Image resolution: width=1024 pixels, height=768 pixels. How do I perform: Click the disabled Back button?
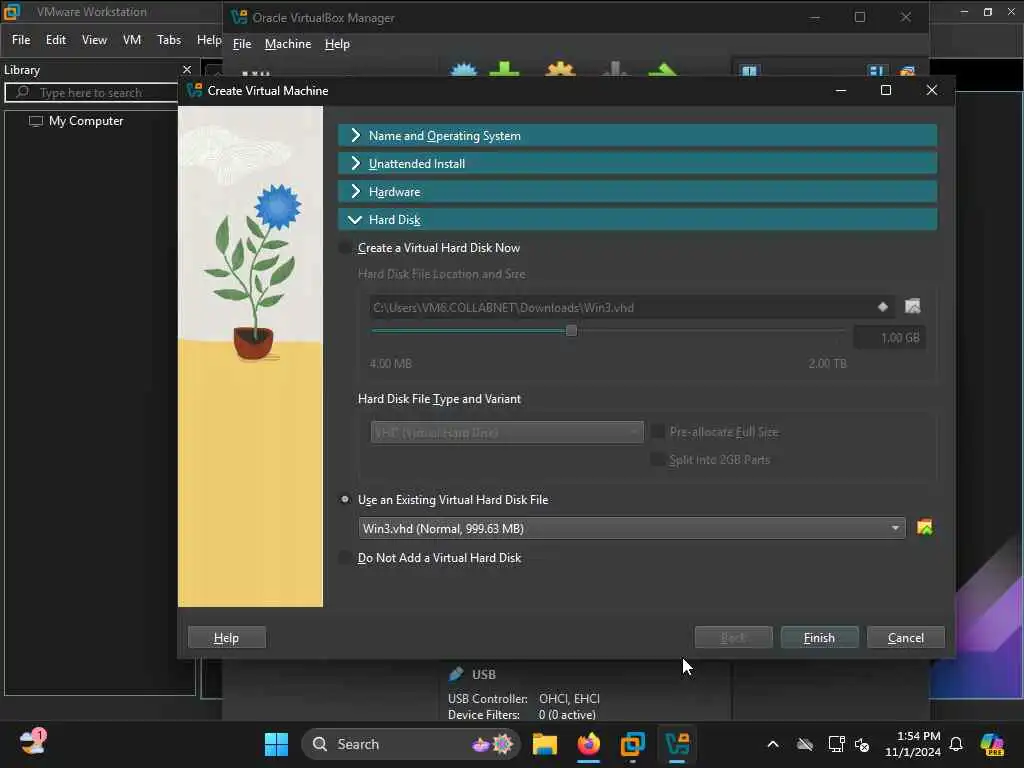(x=733, y=637)
